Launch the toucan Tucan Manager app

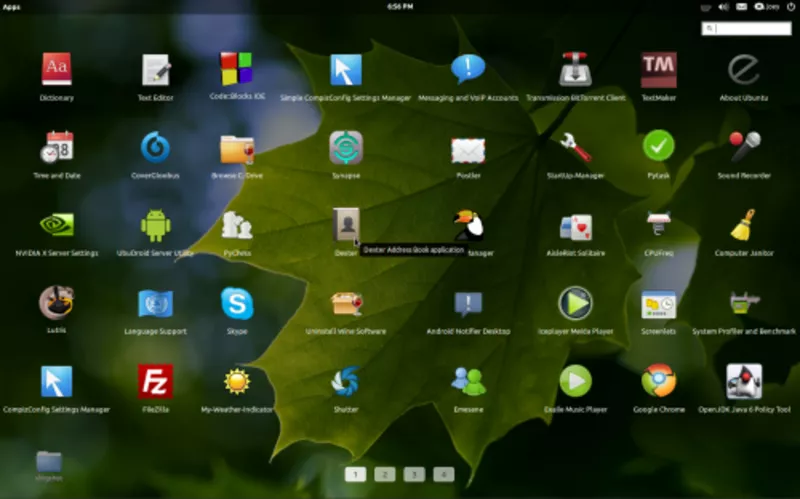[468, 225]
